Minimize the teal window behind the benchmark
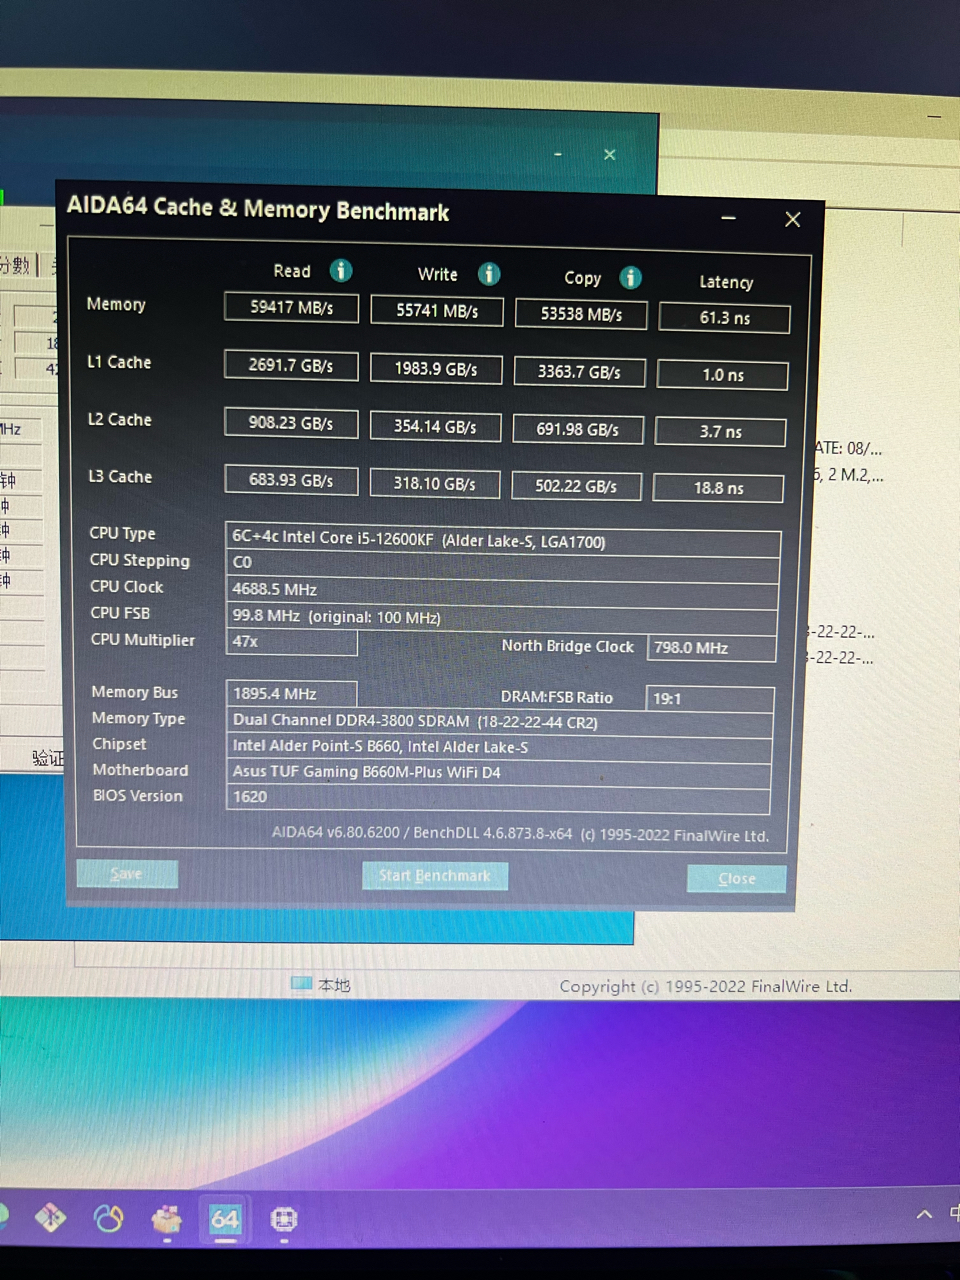960x1280 pixels. click(558, 154)
